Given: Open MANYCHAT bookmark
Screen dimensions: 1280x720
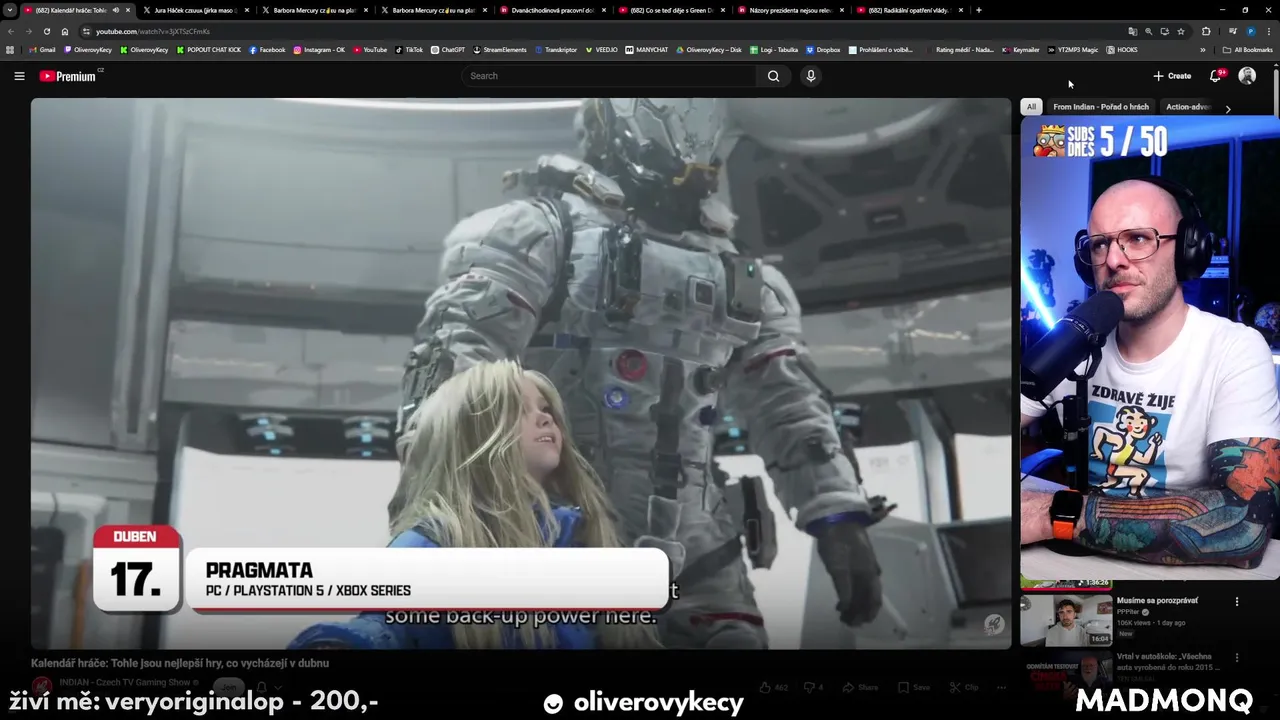Looking at the screenshot, I should [647, 49].
